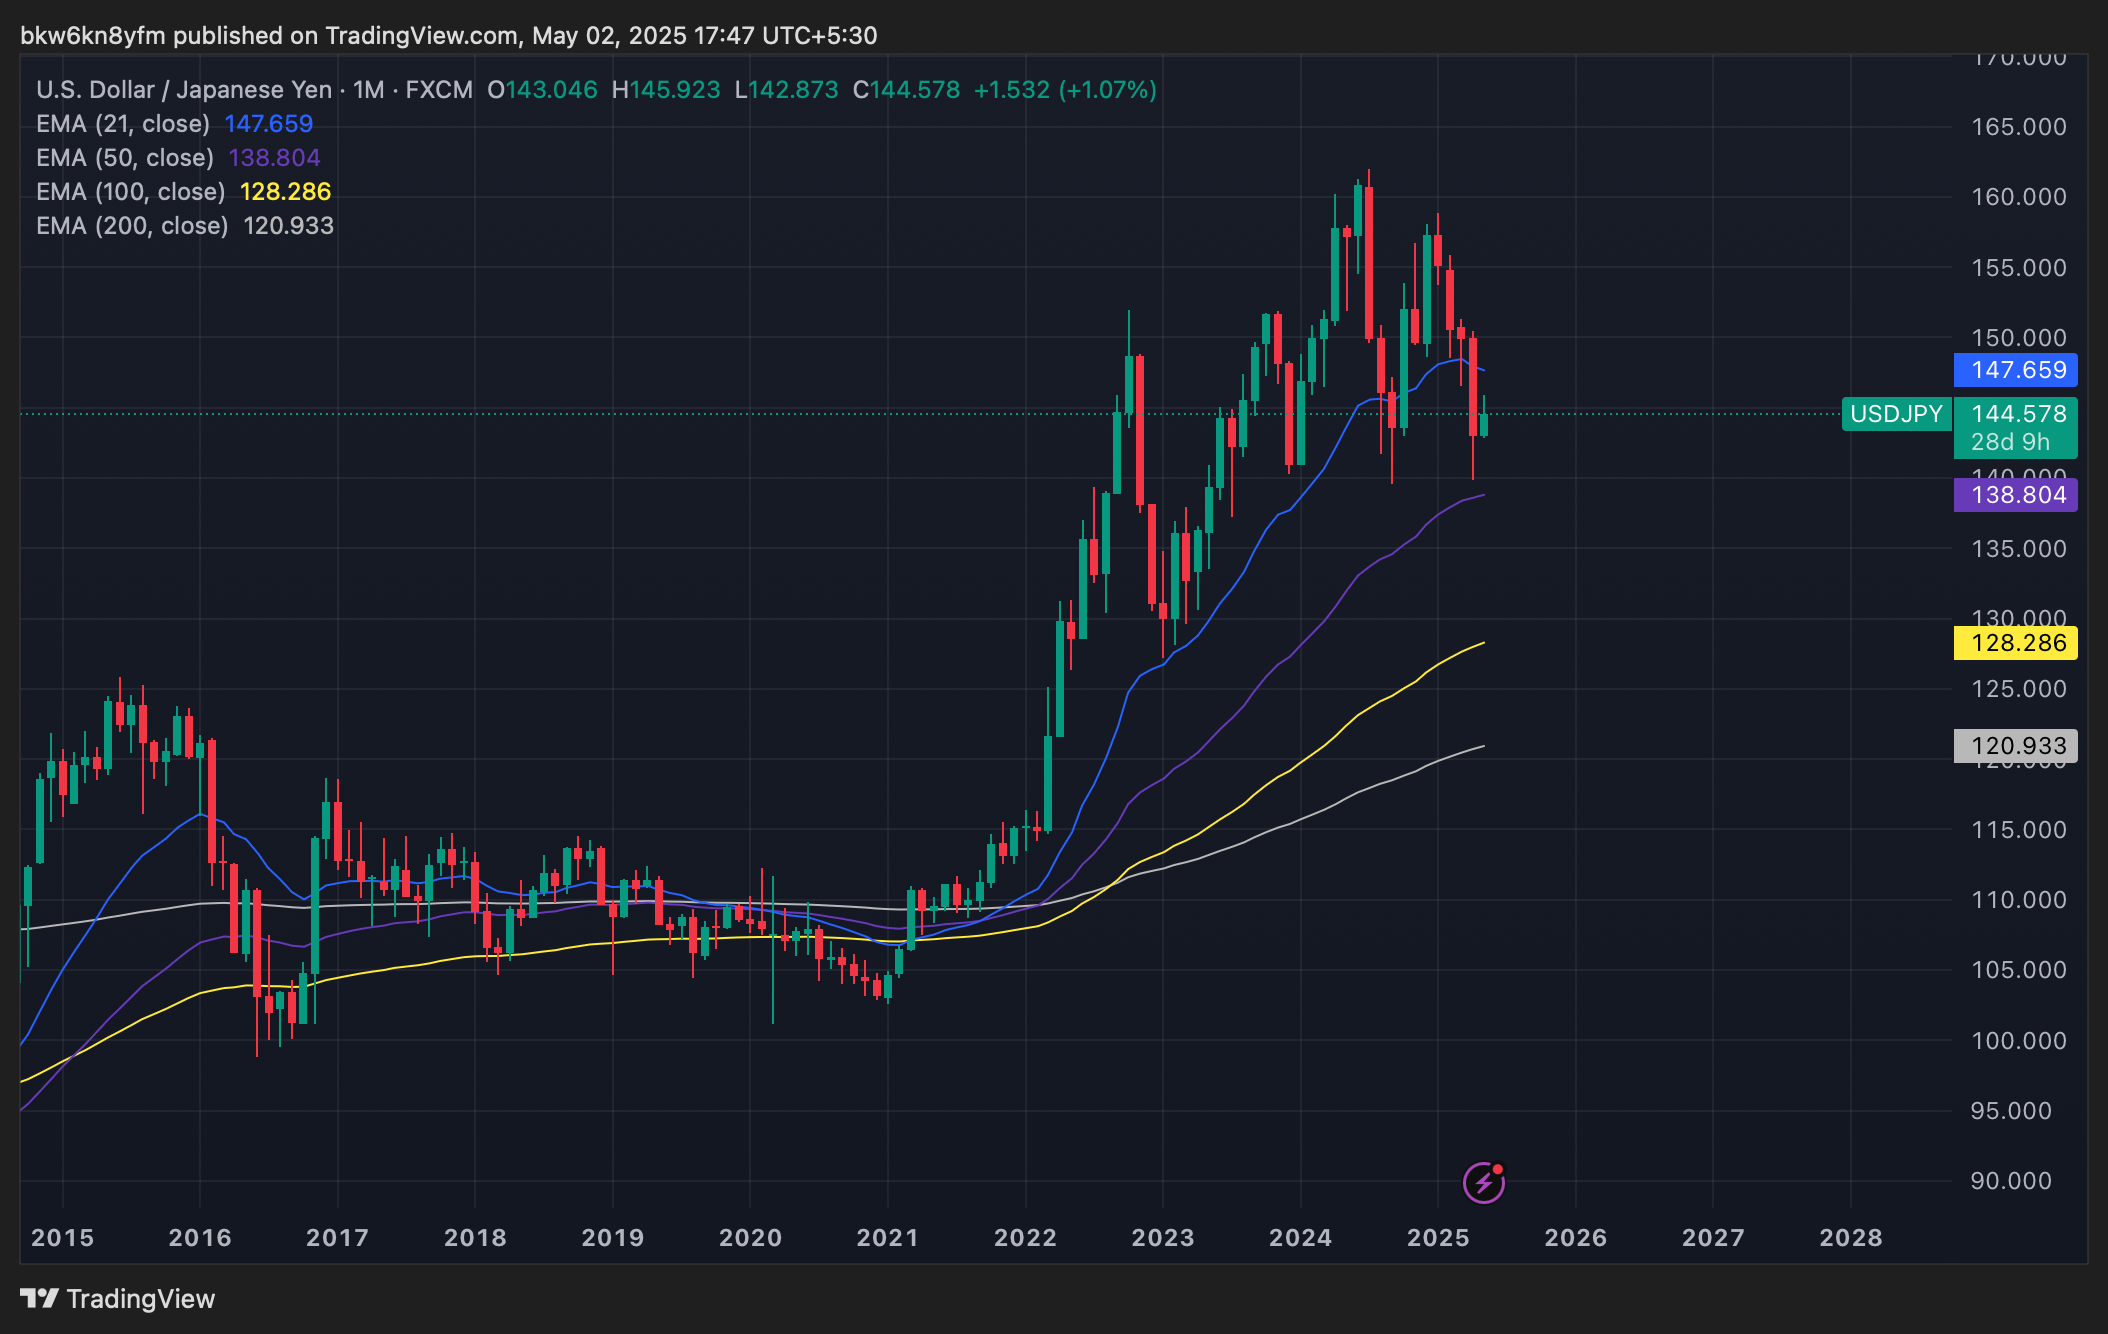Click the green USDJPY symbol tag
Viewport: 2108px width, 1334px height.
(1896, 414)
